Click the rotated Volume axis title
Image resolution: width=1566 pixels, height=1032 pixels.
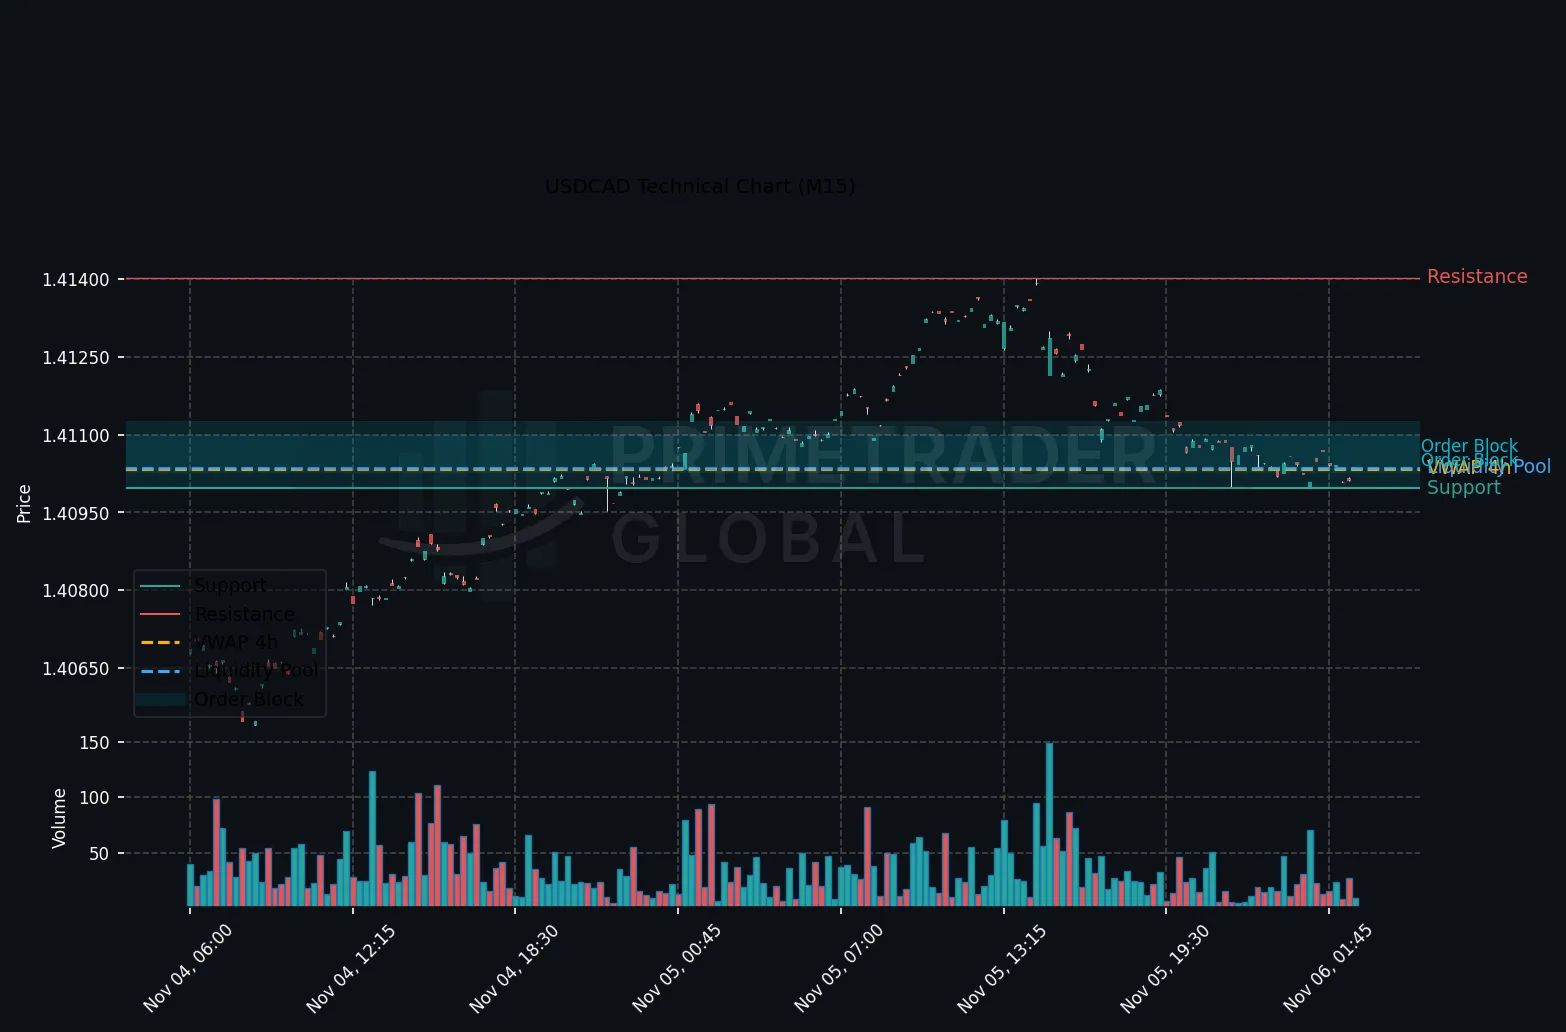coord(59,819)
